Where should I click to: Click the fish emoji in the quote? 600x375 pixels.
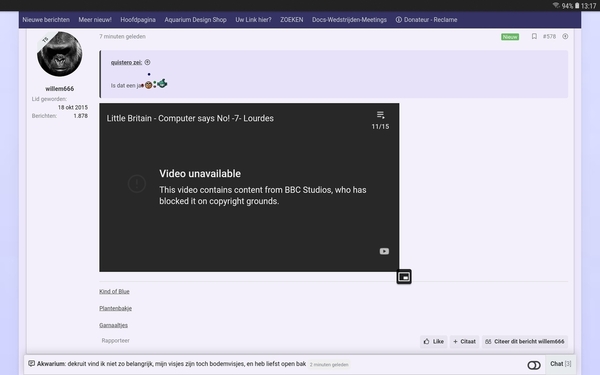pyautogui.click(x=162, y=83)
